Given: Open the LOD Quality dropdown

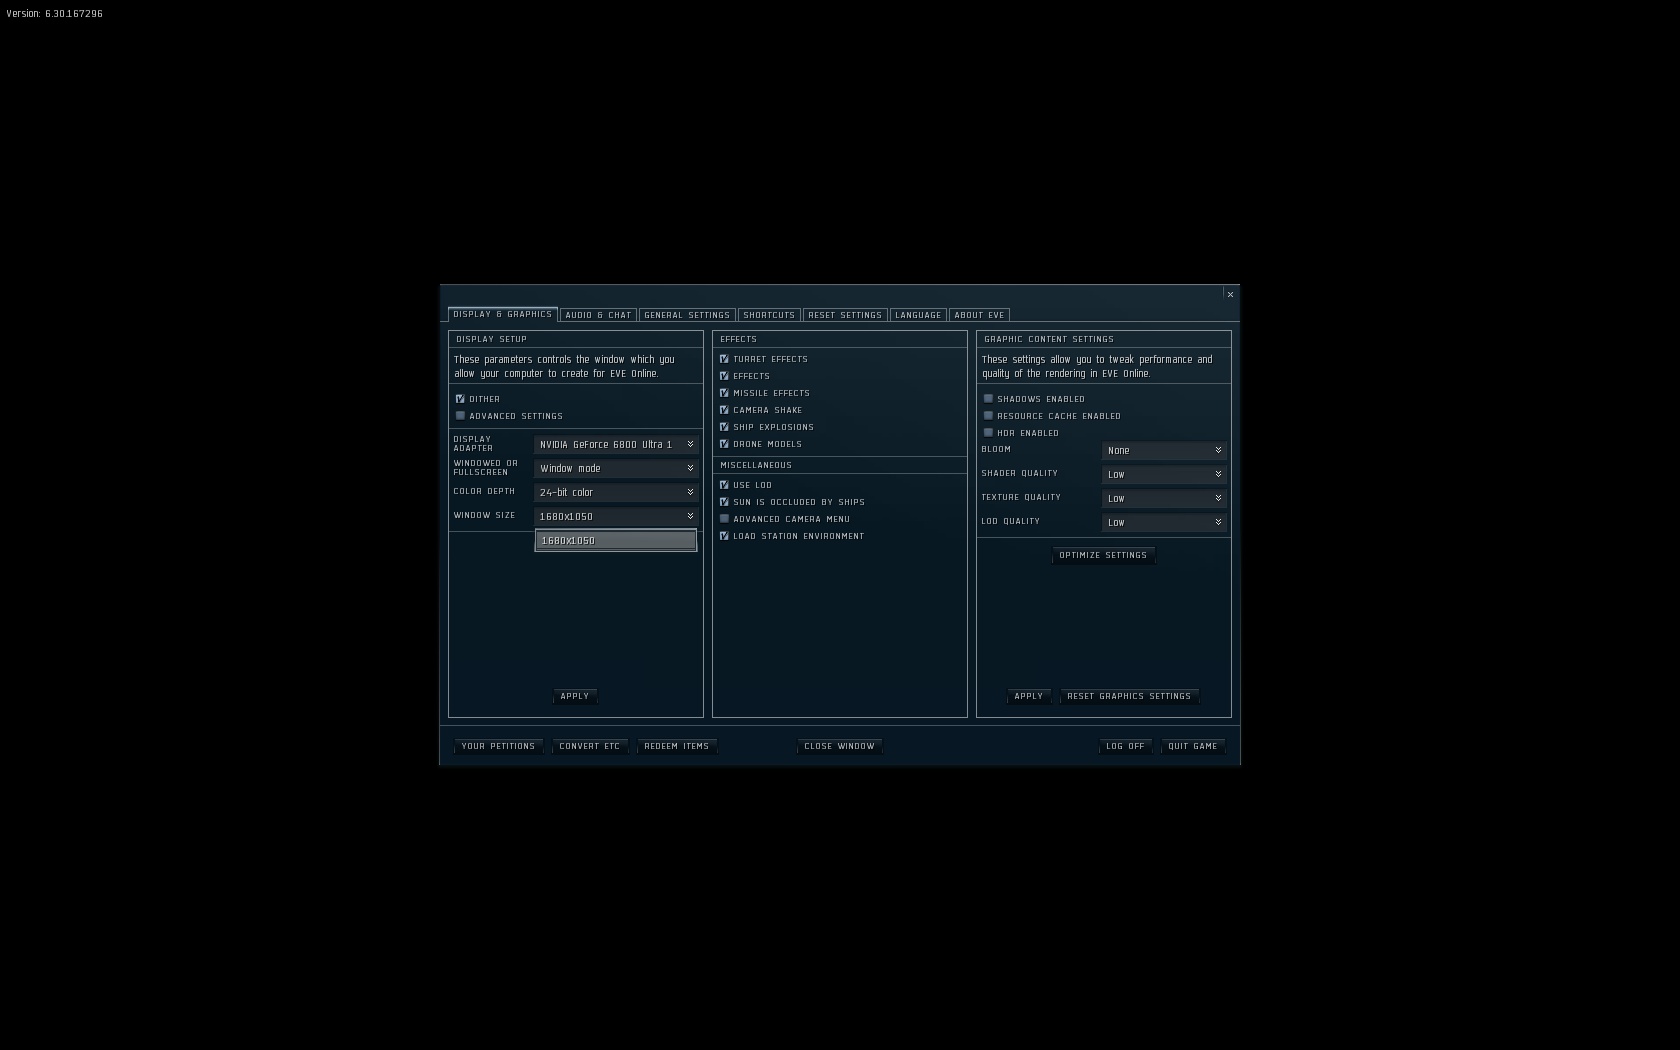Looking at the screenshot, I should tap(1164, 523).
